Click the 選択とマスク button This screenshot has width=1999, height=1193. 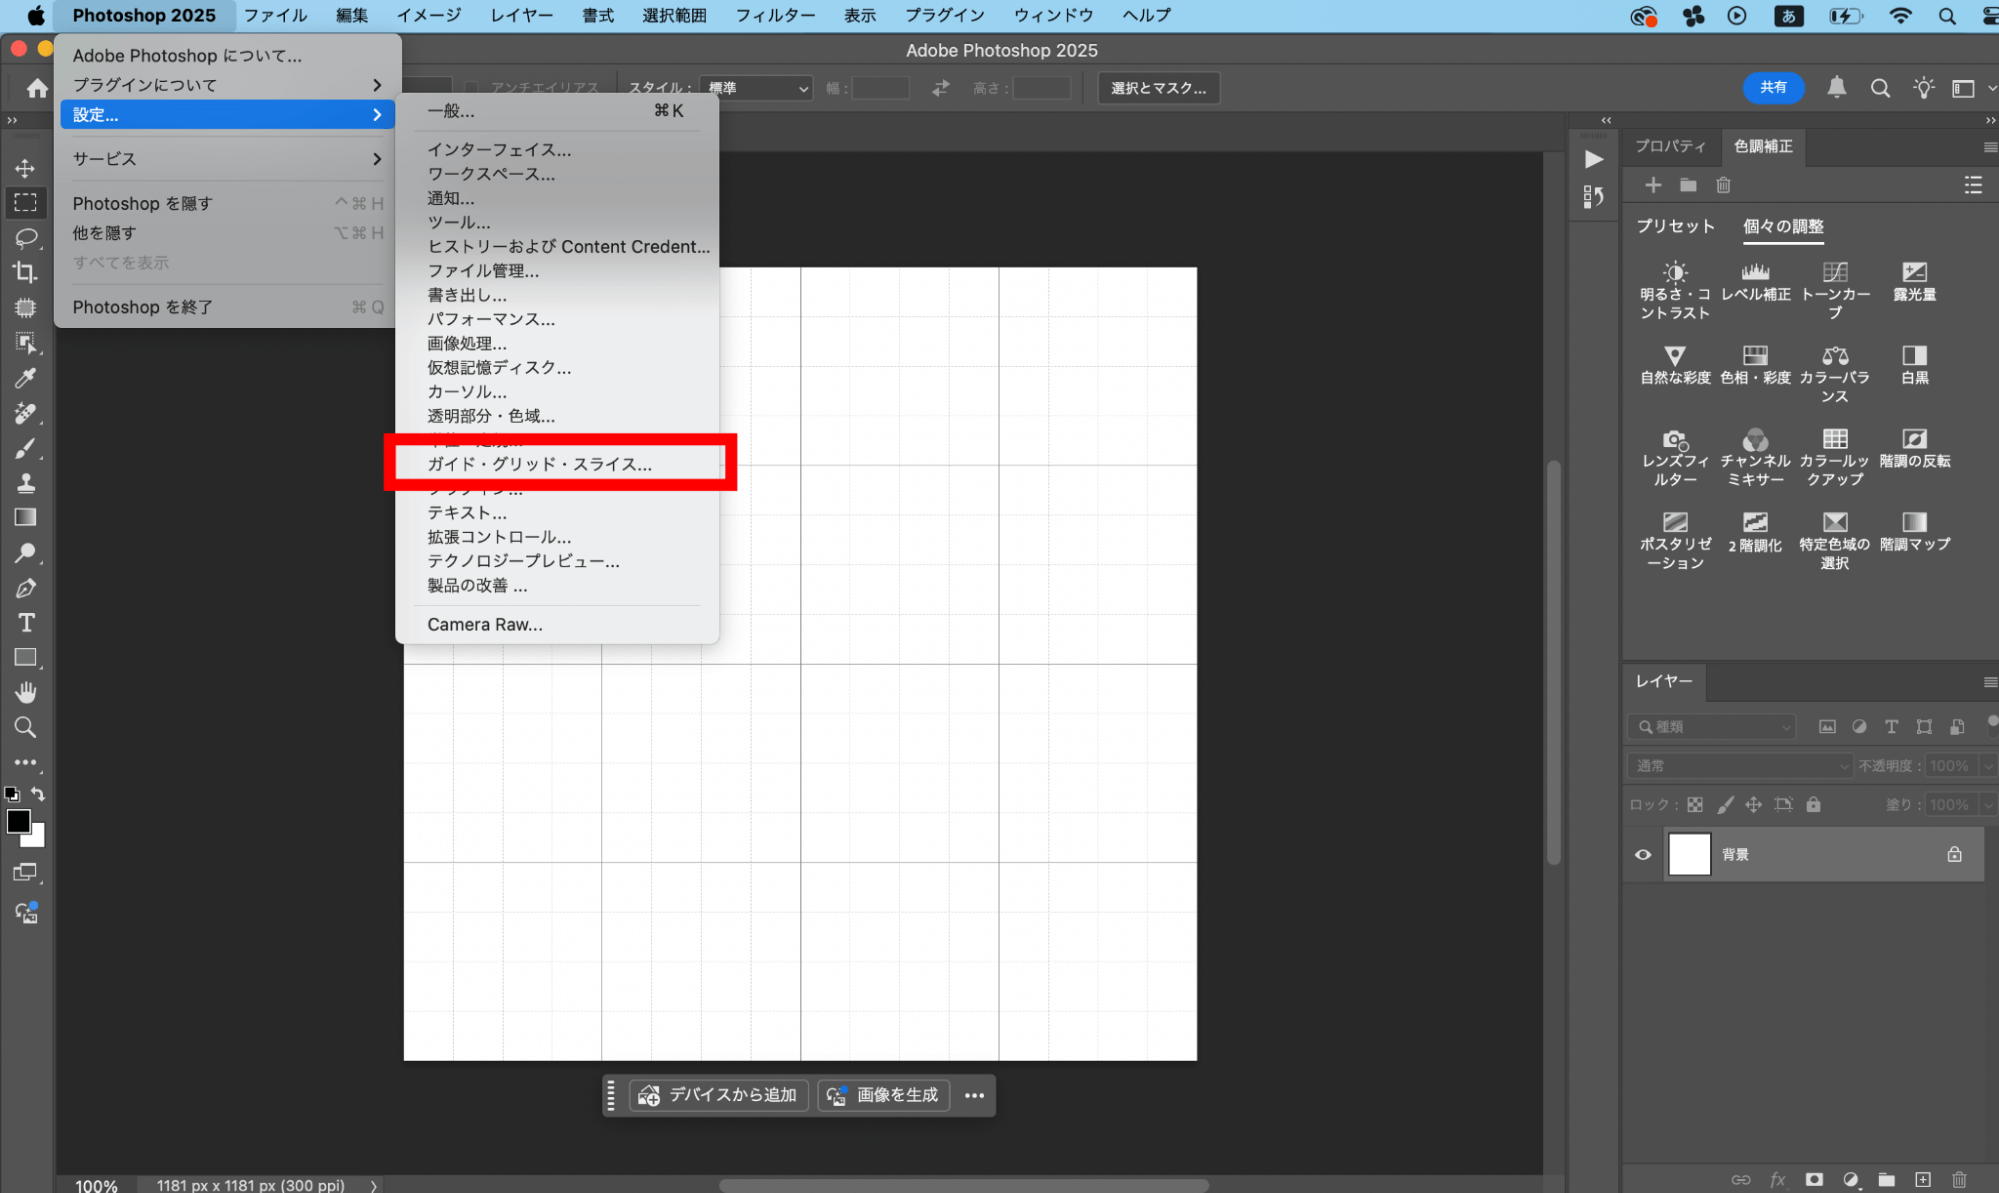click(1158, 88)
